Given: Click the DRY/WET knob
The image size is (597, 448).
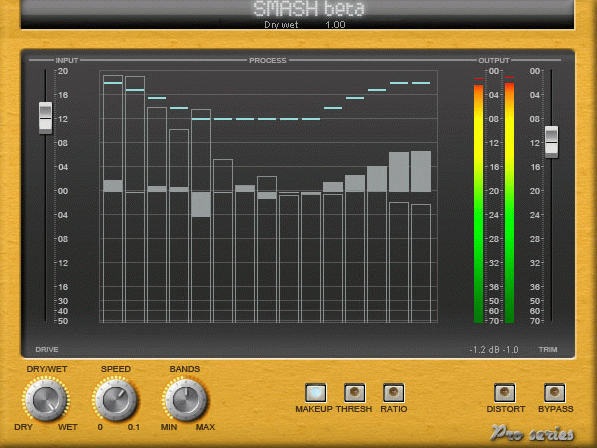Looking at the screenshot, I should tap(46, 400).
